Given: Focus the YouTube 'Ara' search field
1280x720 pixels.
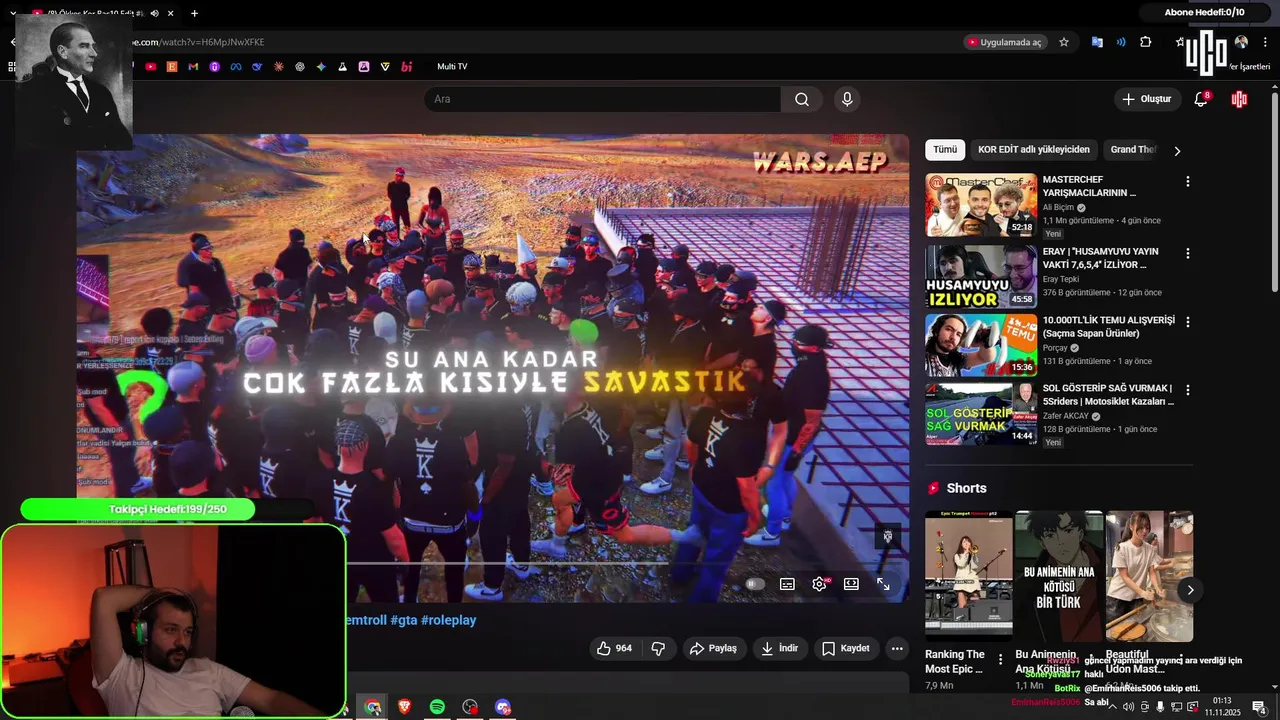Looking at the screenshot, I should [x=602, y=99].
